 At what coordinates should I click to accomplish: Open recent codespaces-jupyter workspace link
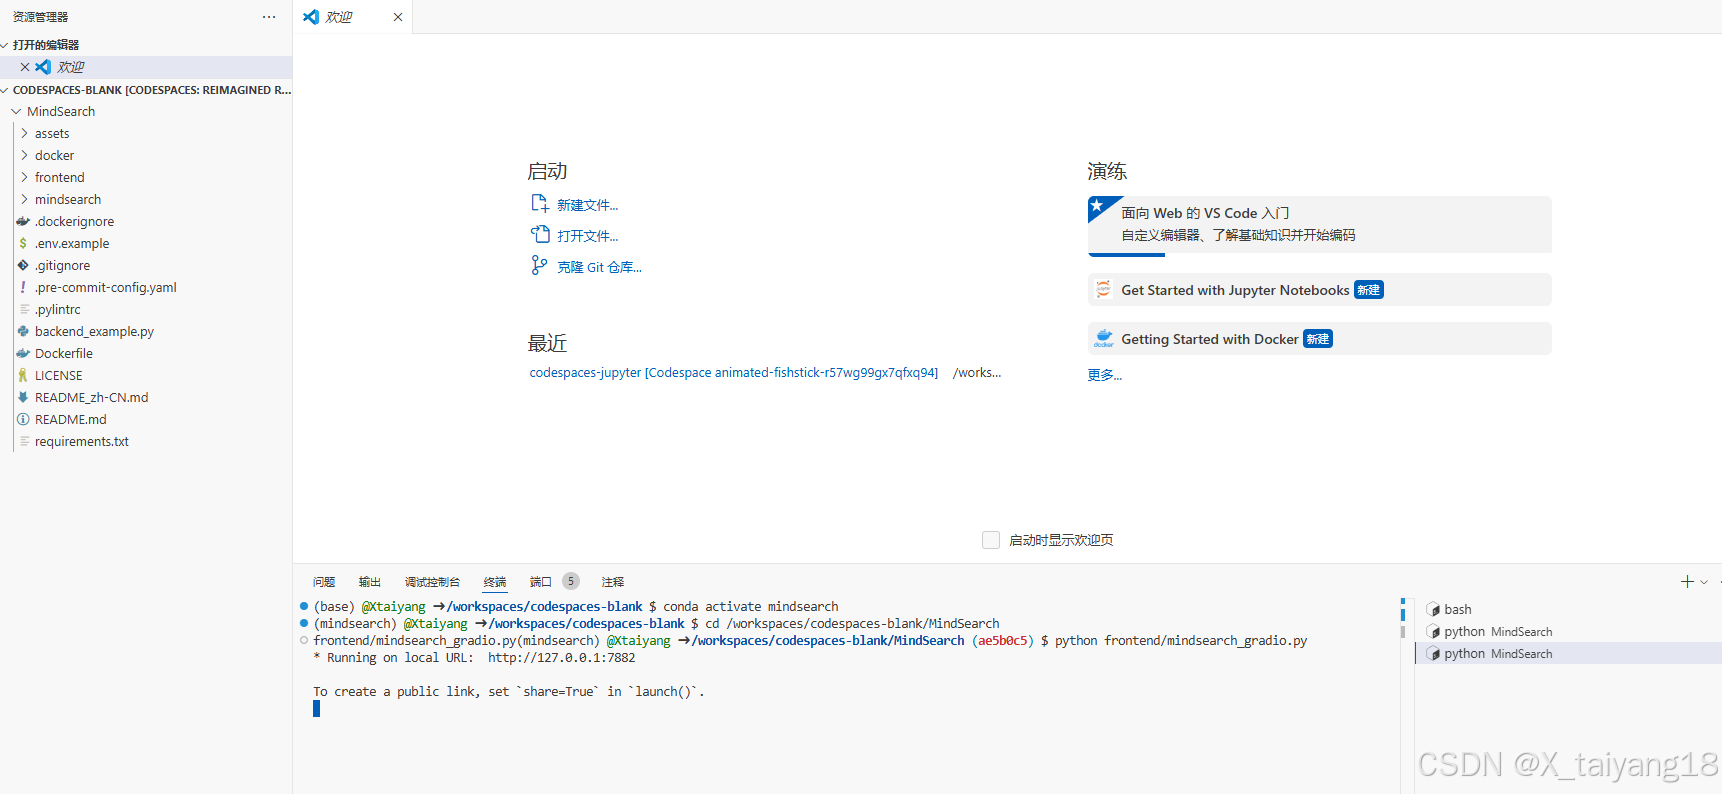[734, 373]
